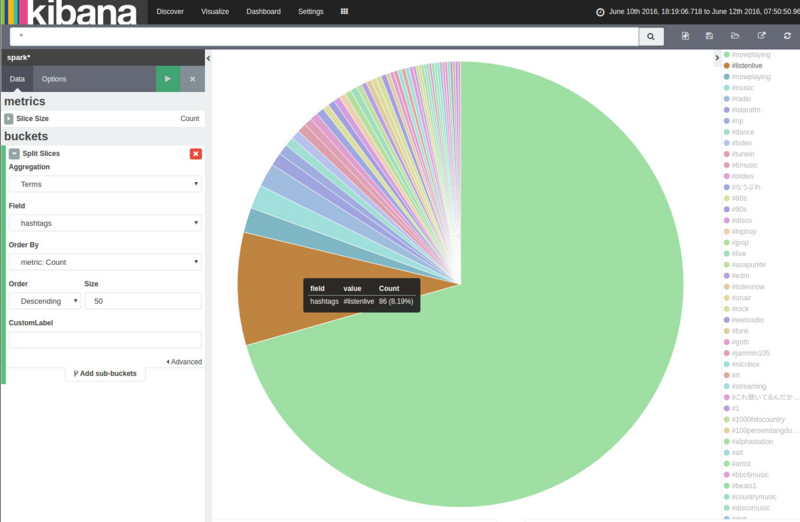Select #np in the legend

coord(737,121)
